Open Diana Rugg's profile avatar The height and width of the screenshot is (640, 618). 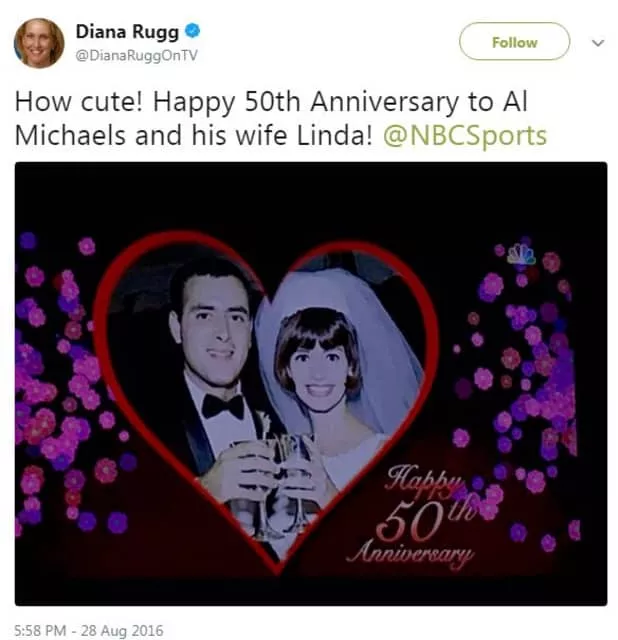click(x=39, y=43)
